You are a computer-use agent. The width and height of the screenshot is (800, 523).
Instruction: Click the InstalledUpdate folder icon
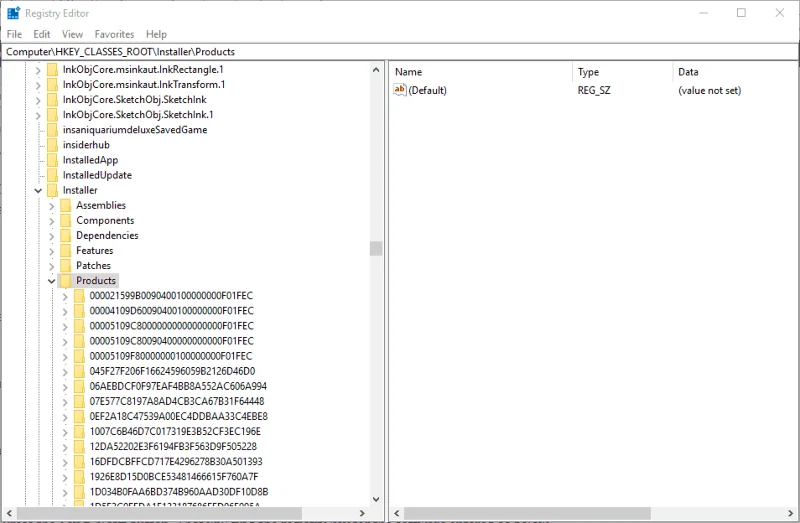point(52,175)
